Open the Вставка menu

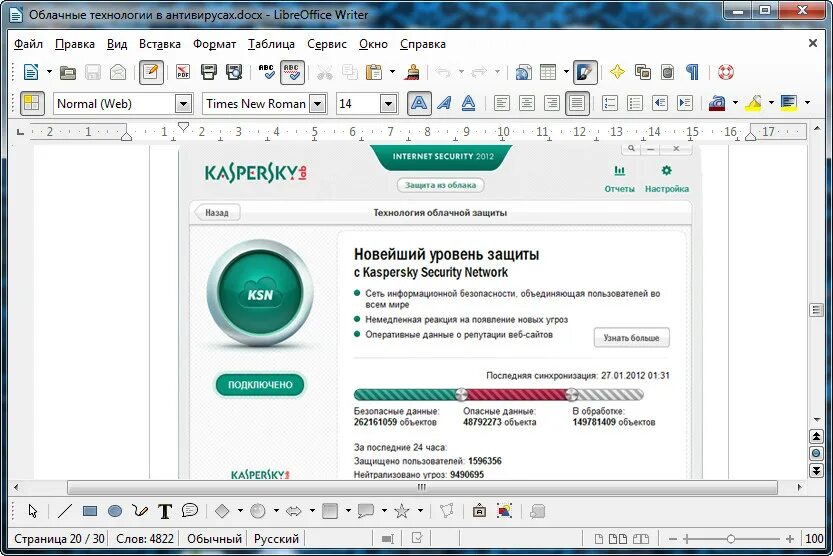160,44
